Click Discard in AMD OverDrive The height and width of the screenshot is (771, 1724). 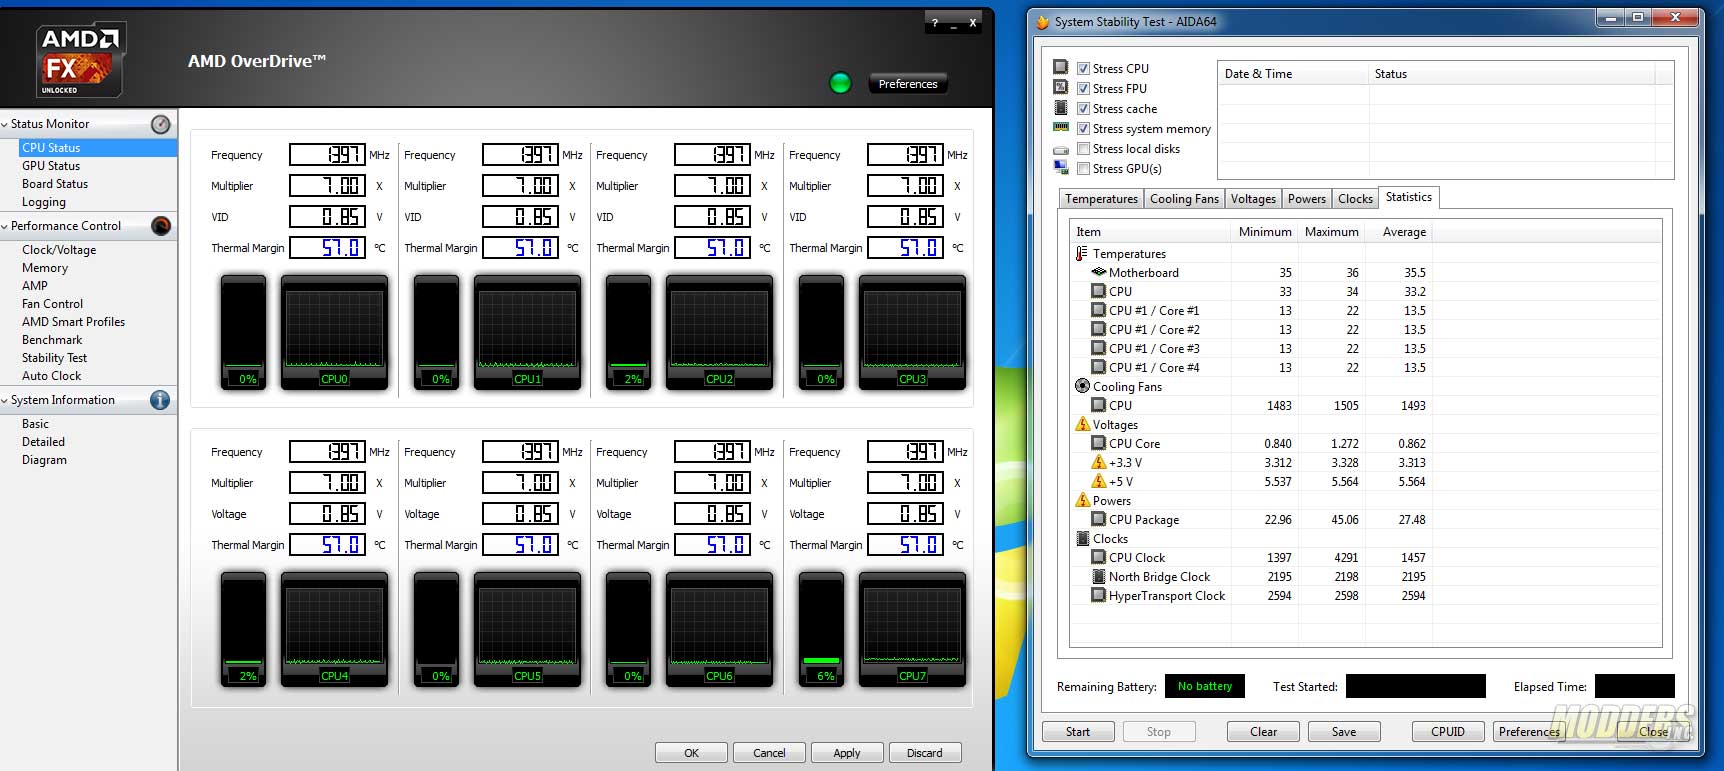click(924, 753)
